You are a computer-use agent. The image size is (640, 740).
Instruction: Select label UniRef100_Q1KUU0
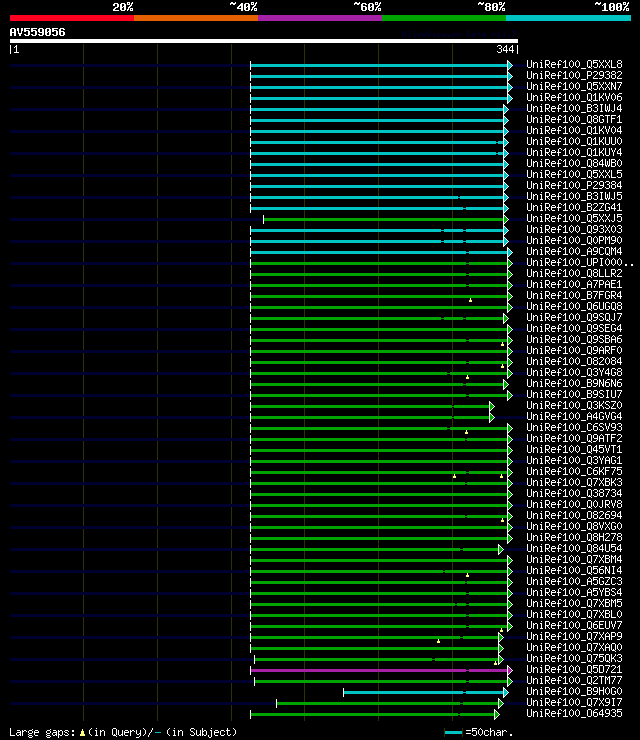click(x=574, y=141)
